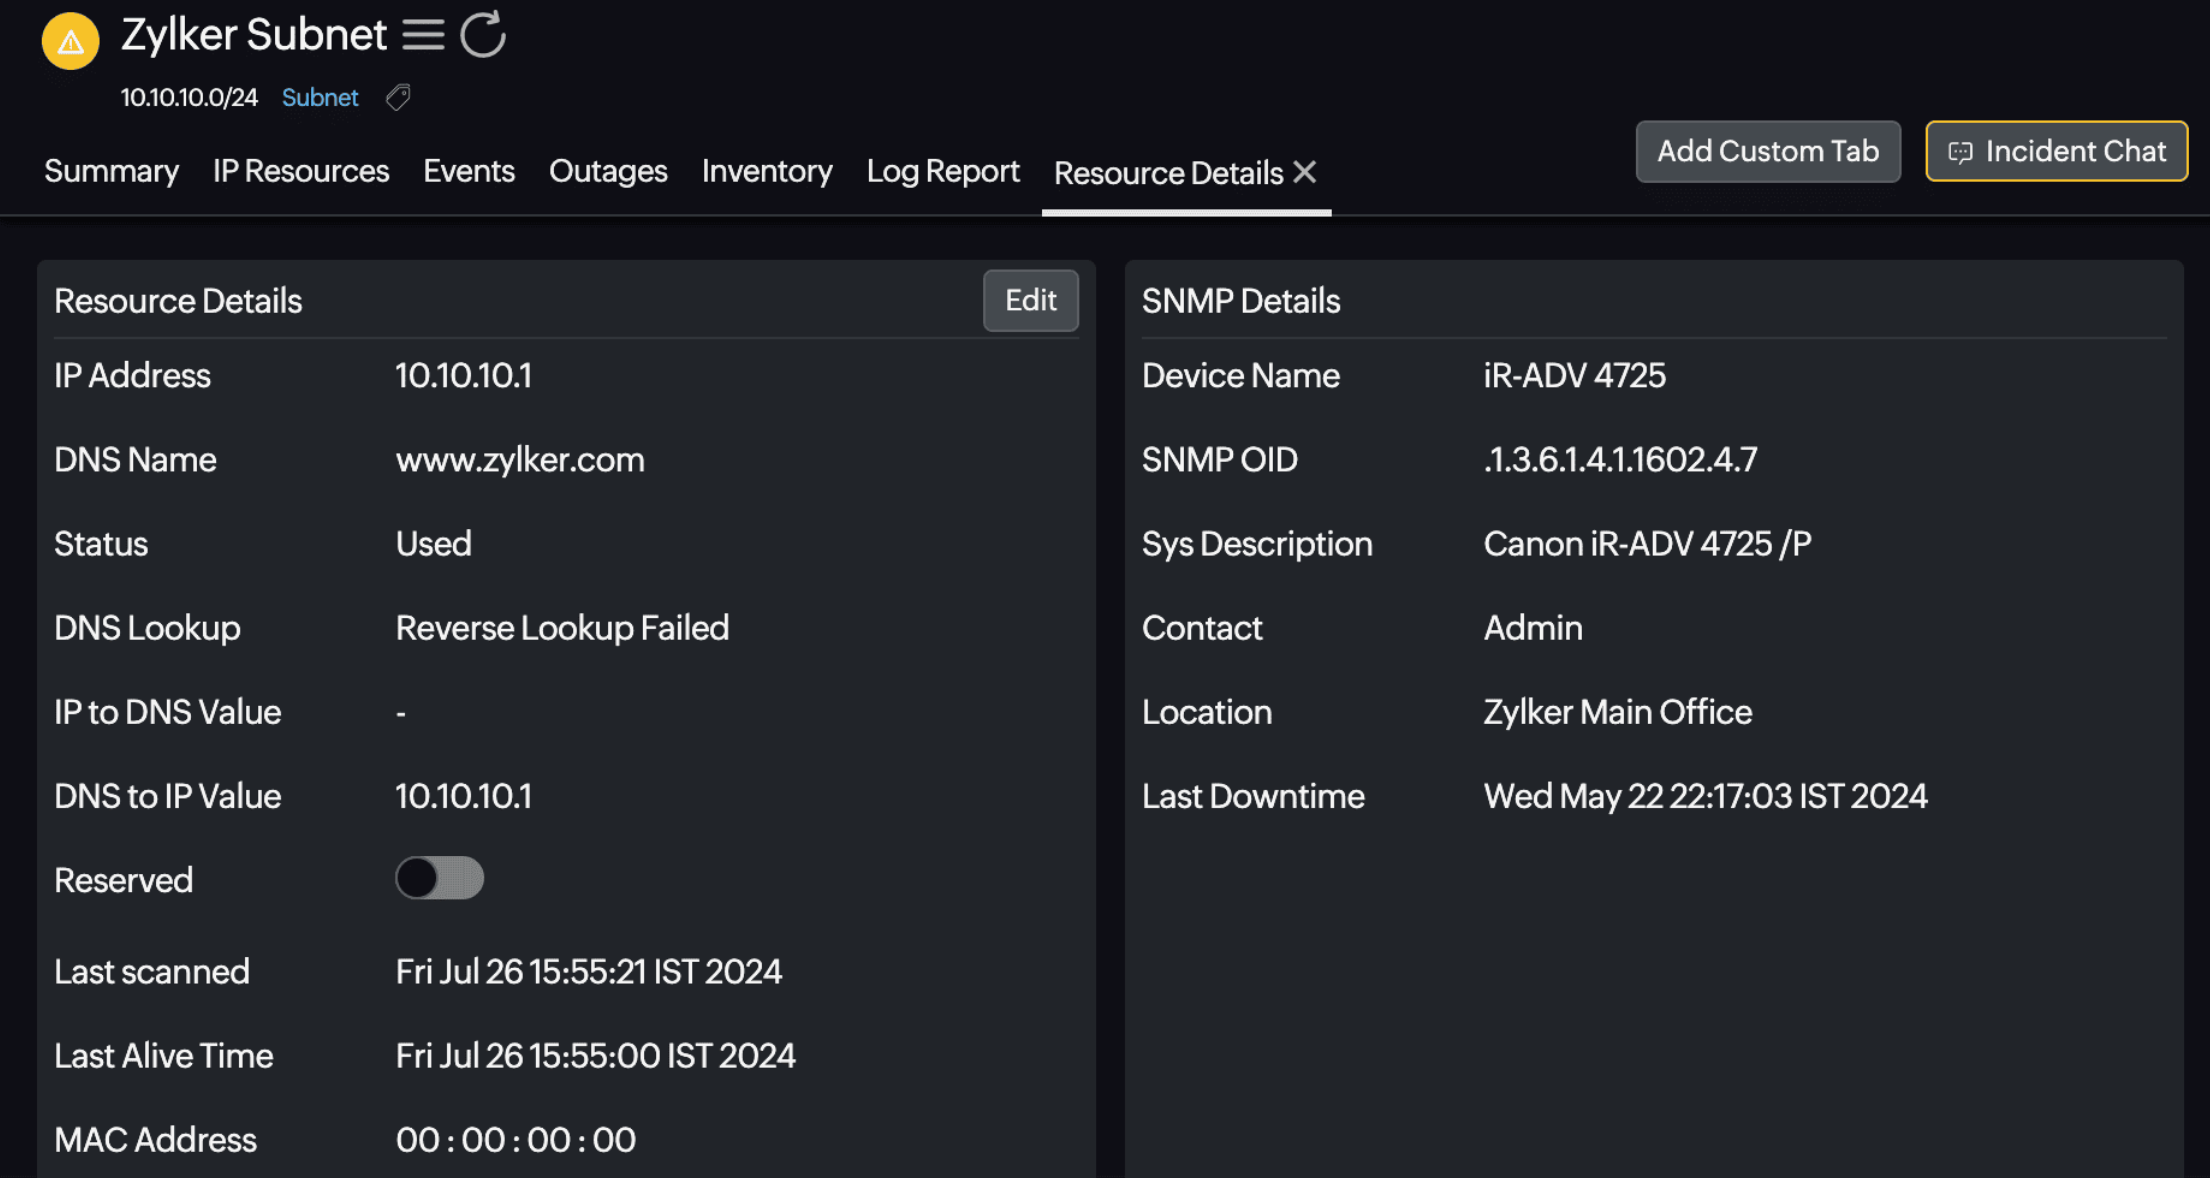Follow the blue Subnet link
This screenshot has width=2210, height=1178.
click(319, 97)
